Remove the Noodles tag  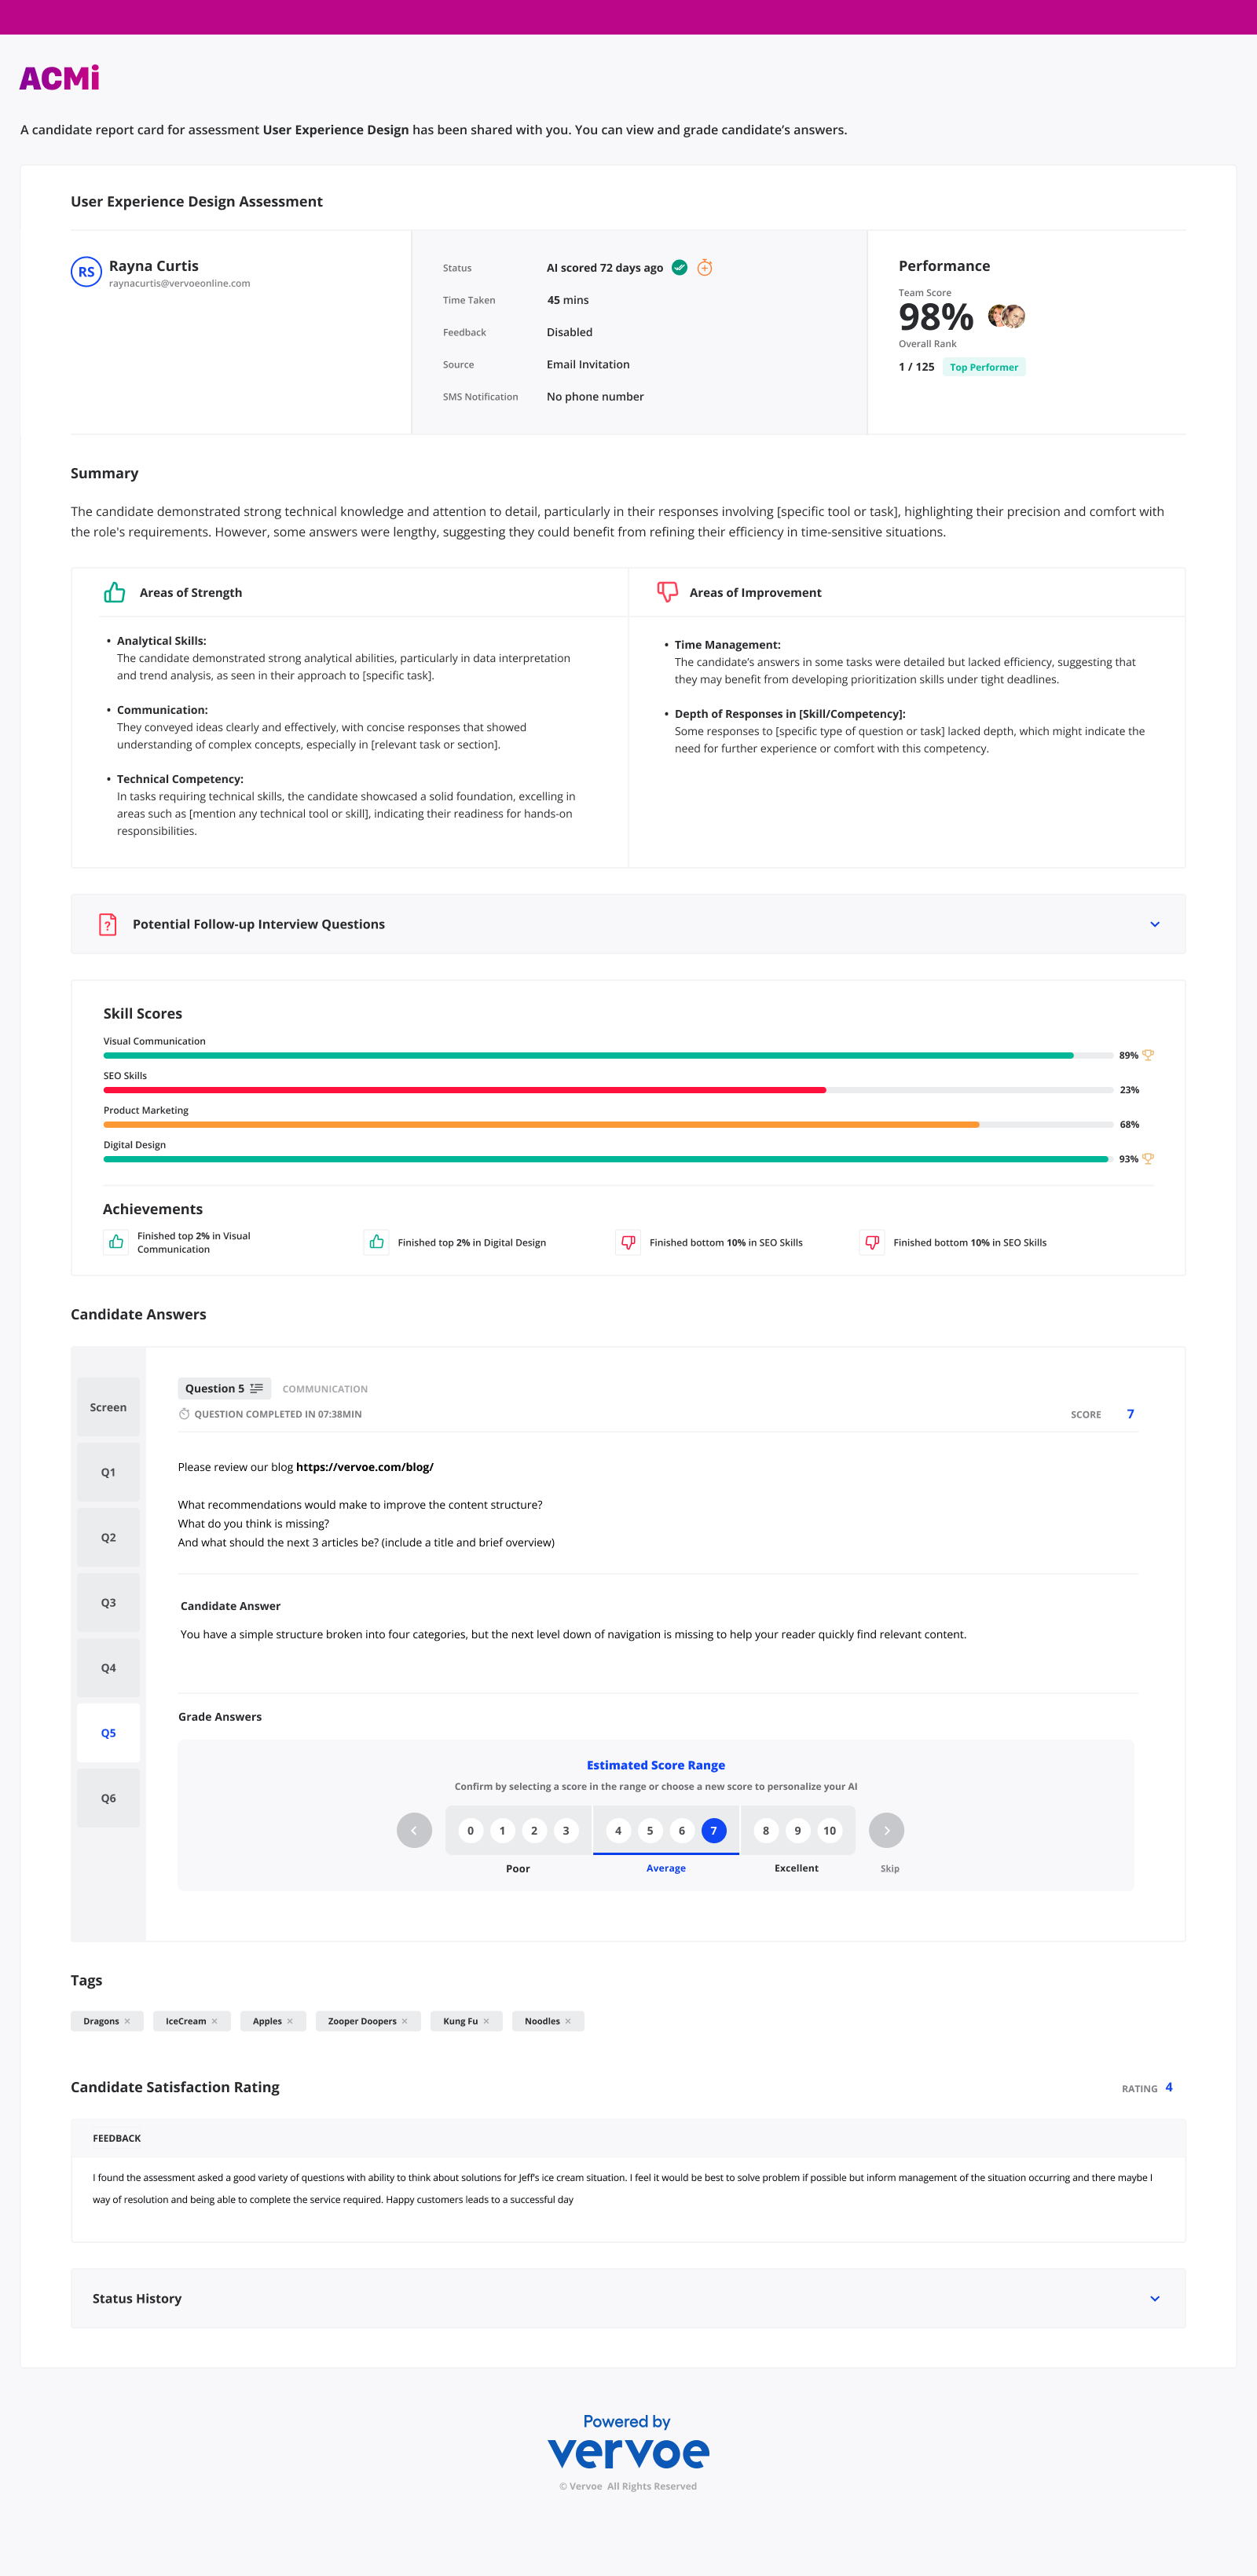(x=568, y=2021)
